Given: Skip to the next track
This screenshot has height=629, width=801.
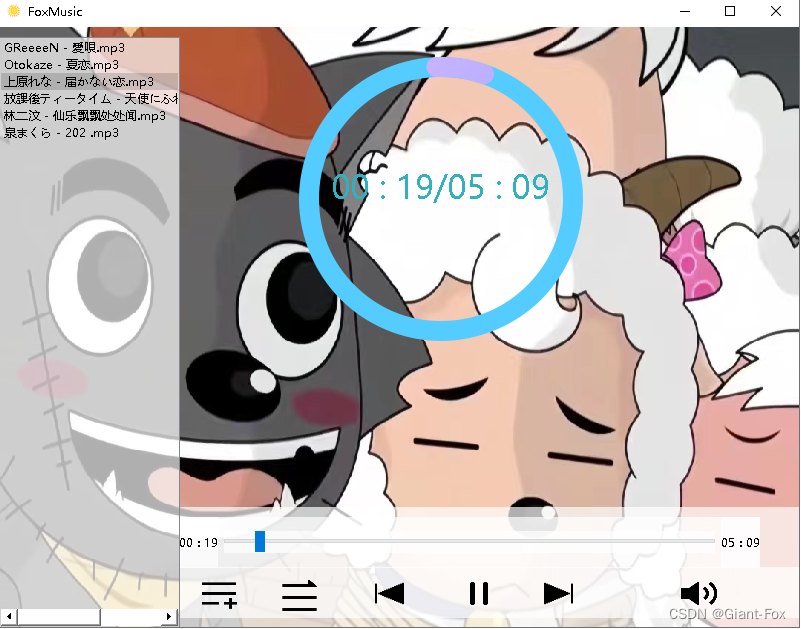Looking at the screenshot, I should pyautogui.click(x=558, y=594).
